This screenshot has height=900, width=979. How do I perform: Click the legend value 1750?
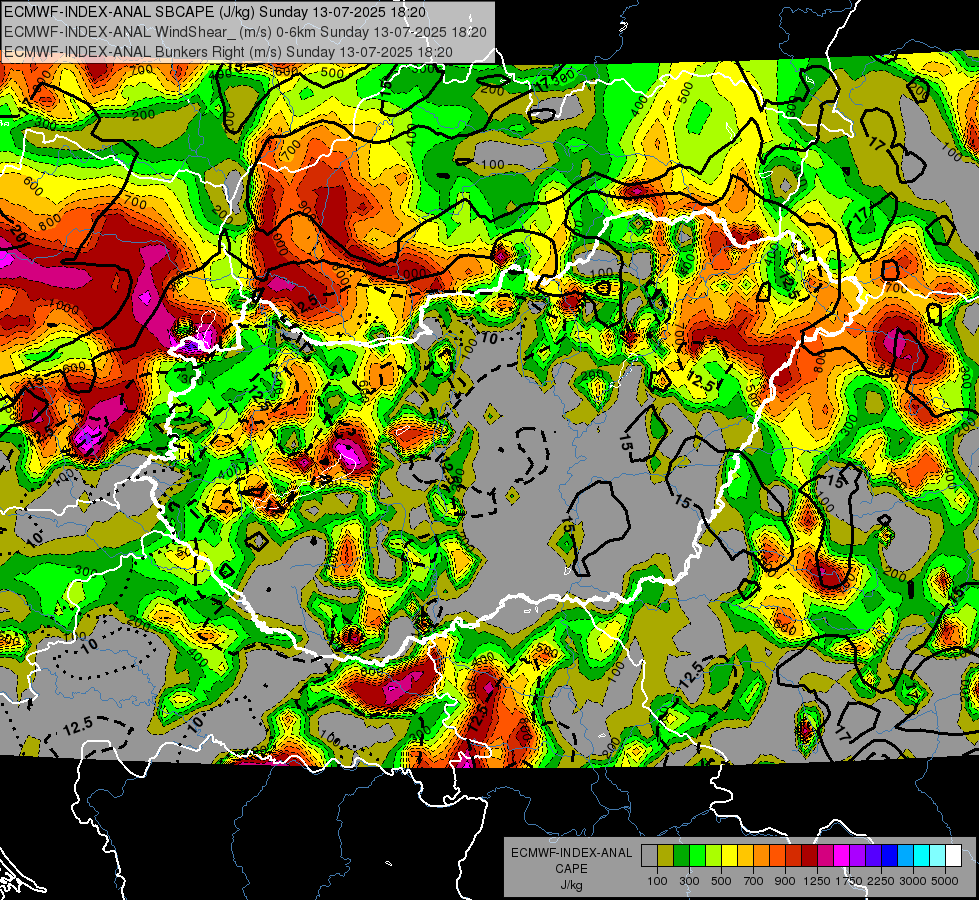(849, 881)
